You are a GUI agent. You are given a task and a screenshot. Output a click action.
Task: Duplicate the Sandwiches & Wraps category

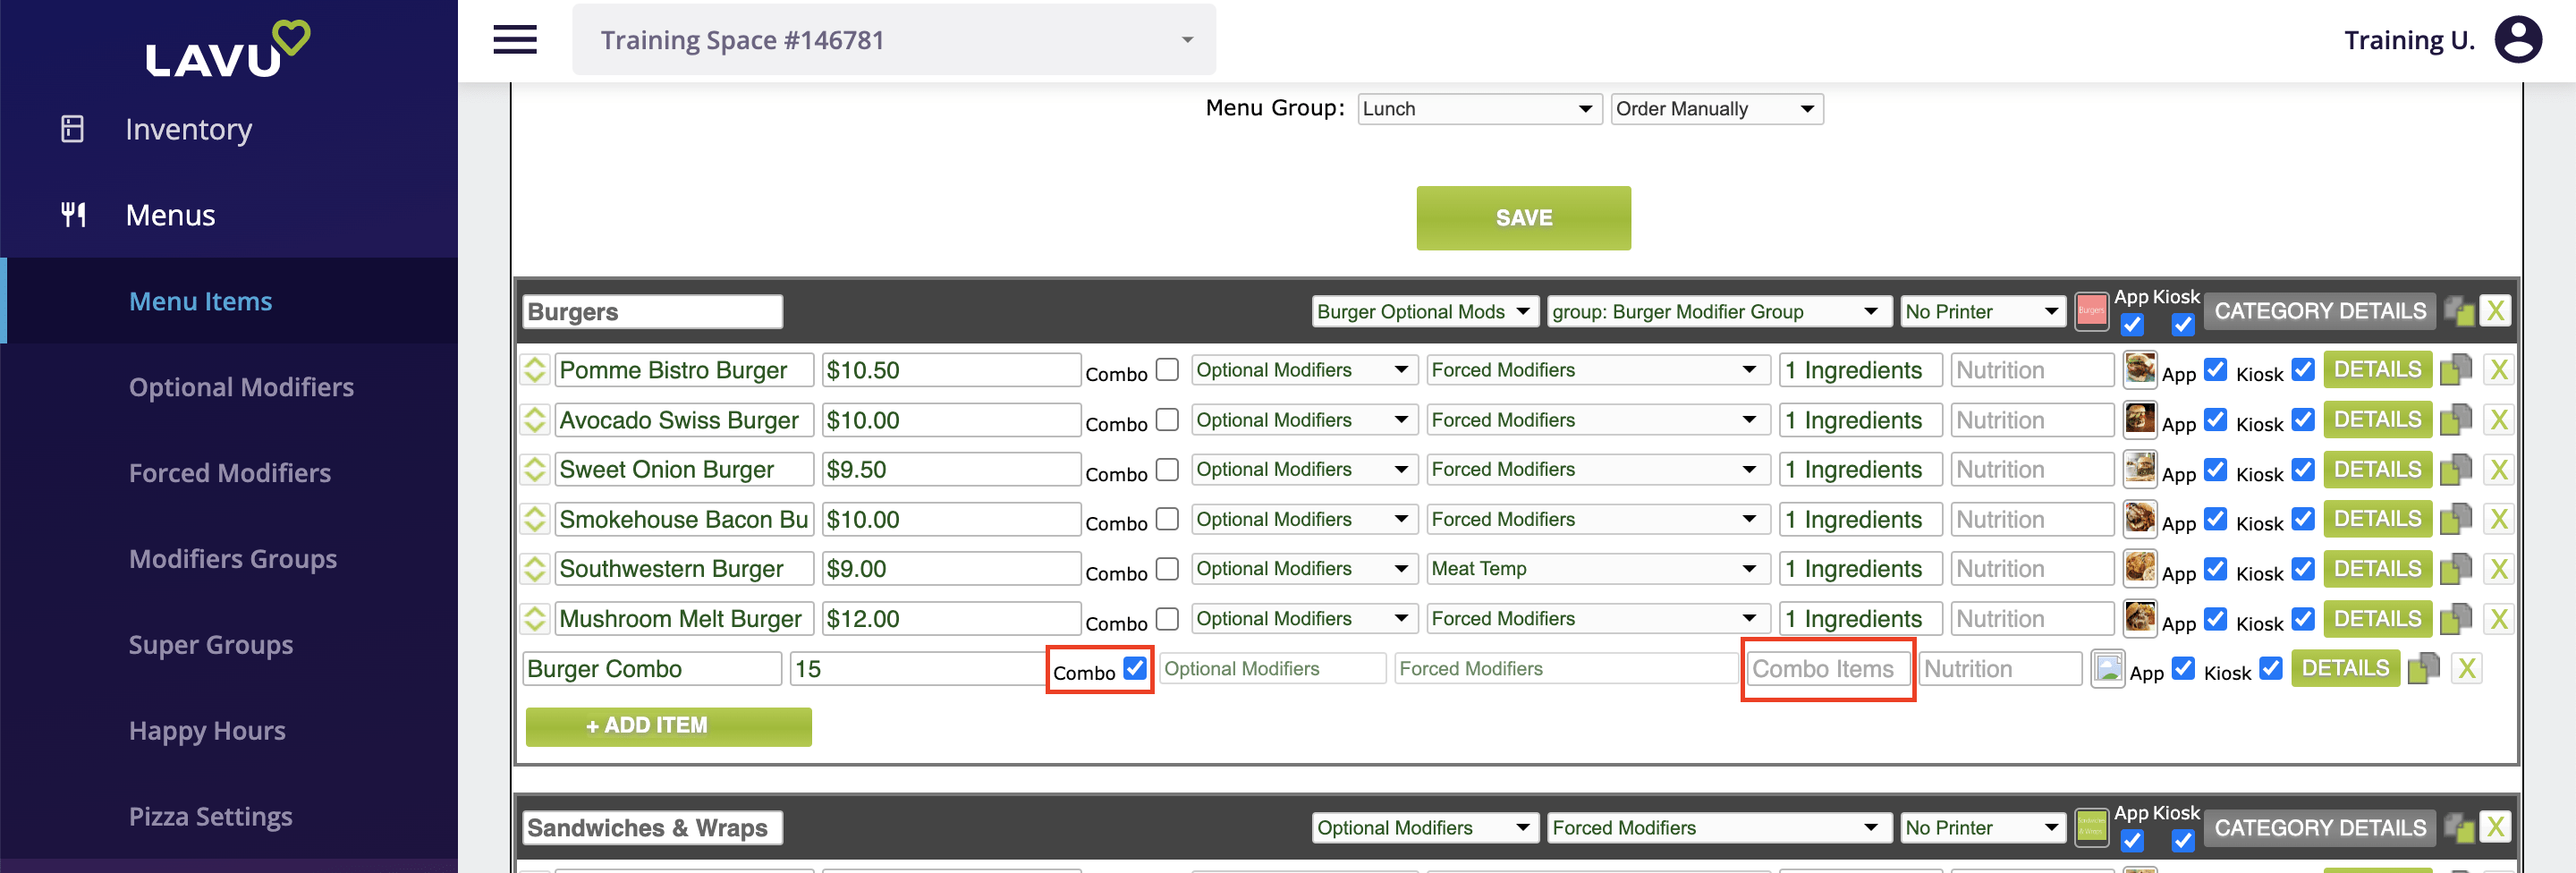(2459, 827)
